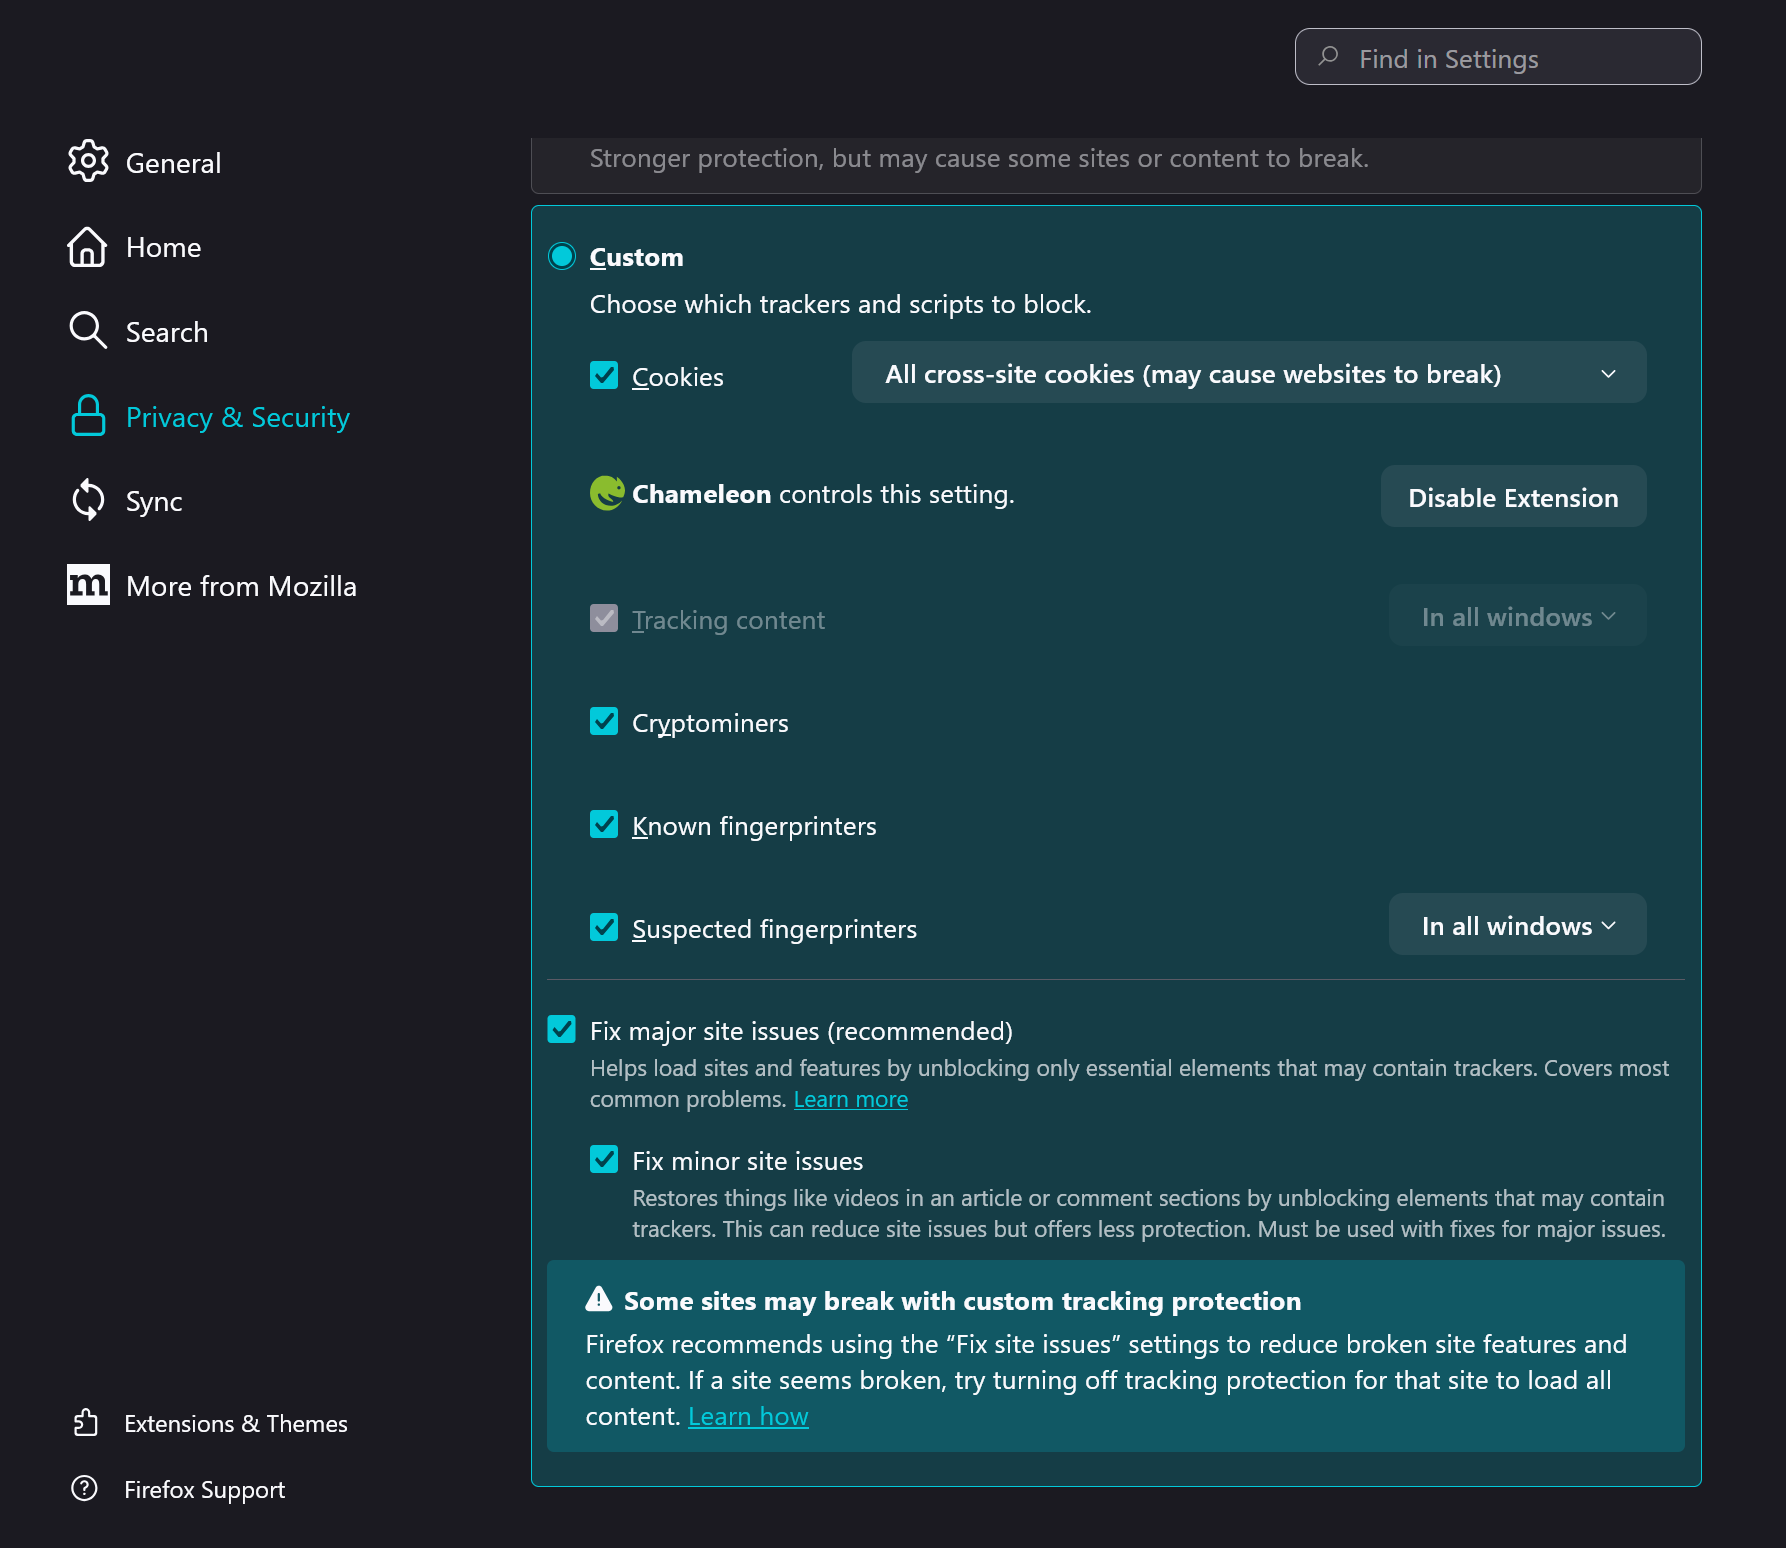Uncheck the Cookies checkbox
Image resolution: width=1786 pixels, height=1548 pixels.
tap(604, 376)
